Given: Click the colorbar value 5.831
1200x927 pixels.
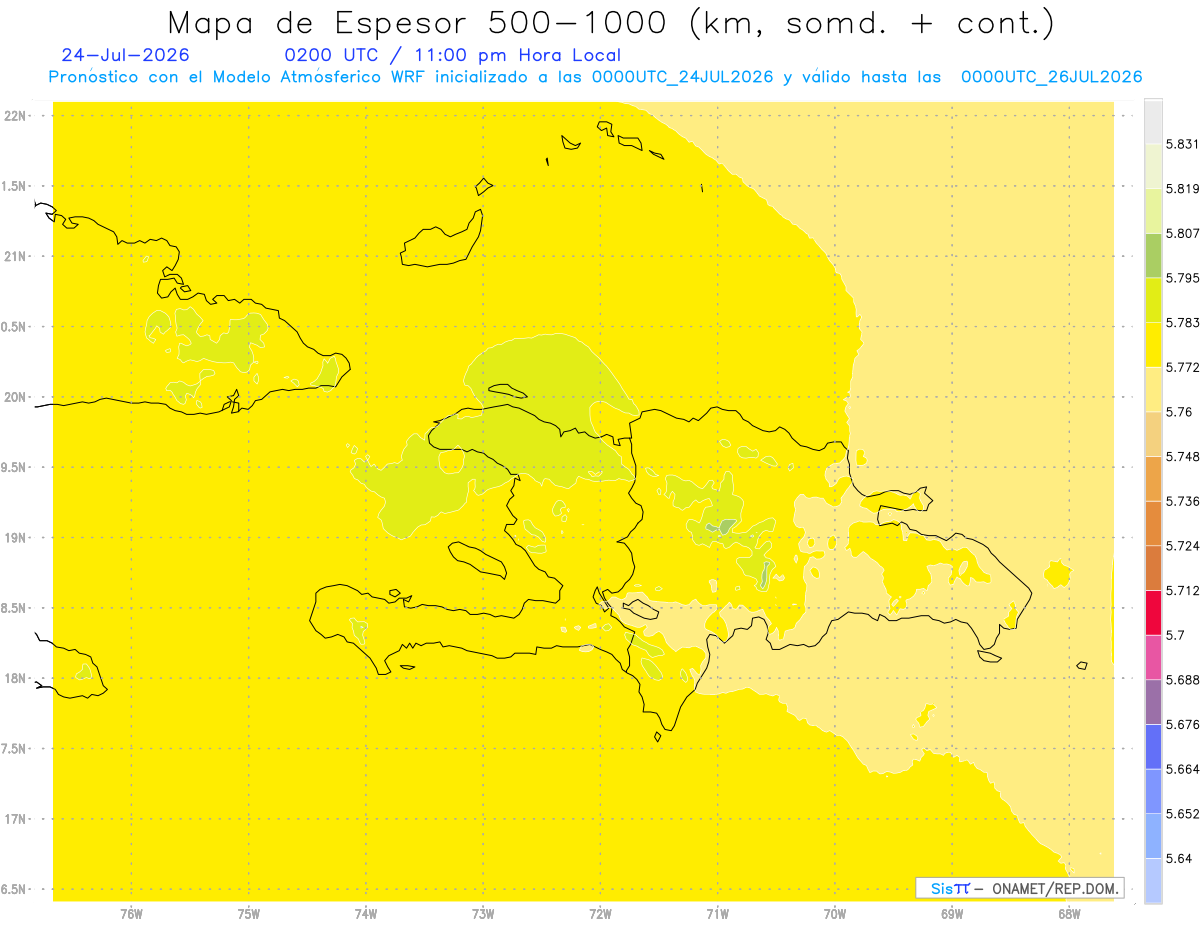Looking at the screenshot, I should (x=1182, y=144).
